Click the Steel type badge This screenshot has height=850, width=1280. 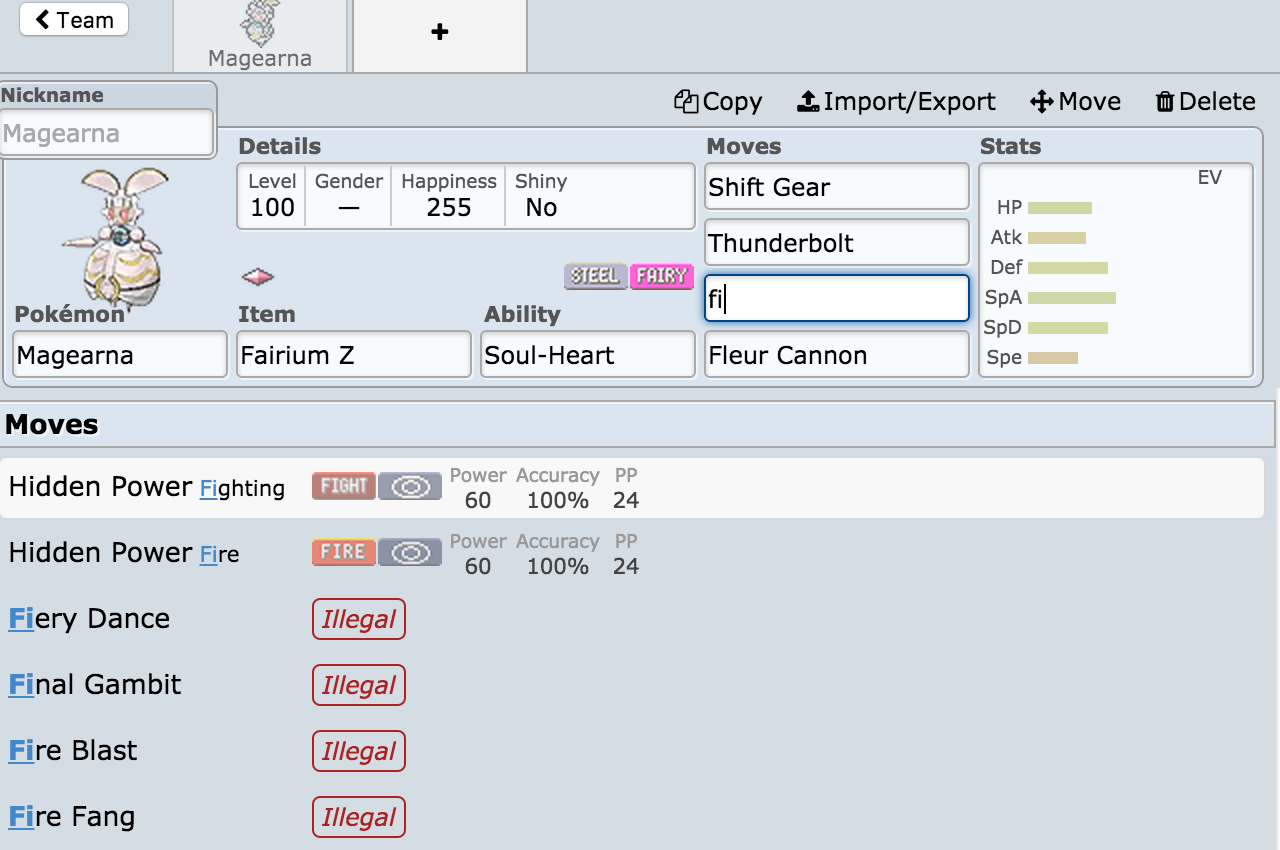pyautogui.click(x=596, y=275)
